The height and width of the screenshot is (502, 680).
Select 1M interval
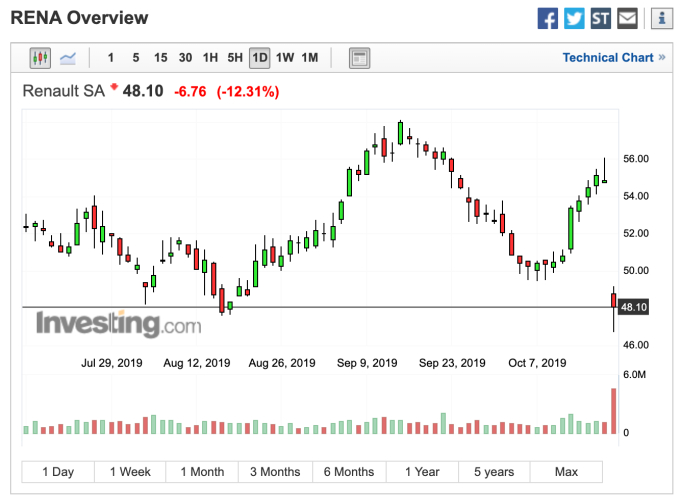pyautogui.click(x=310, y=58)
